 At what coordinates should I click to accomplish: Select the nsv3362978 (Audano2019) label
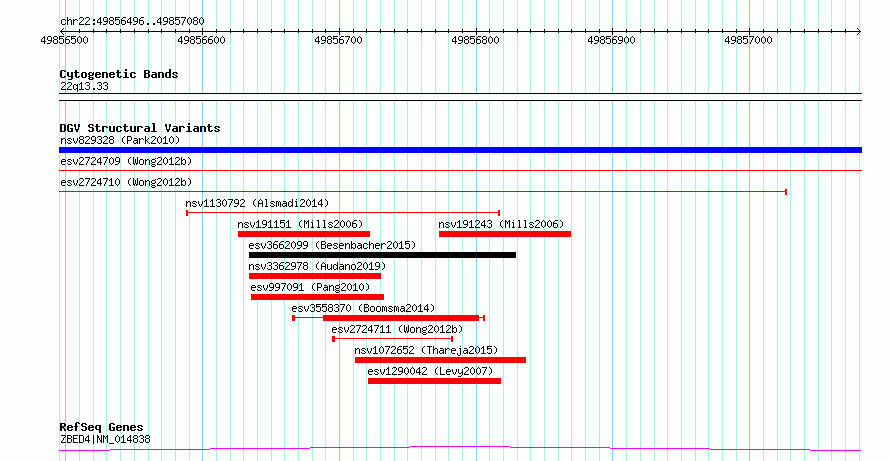tap(317, 266)
